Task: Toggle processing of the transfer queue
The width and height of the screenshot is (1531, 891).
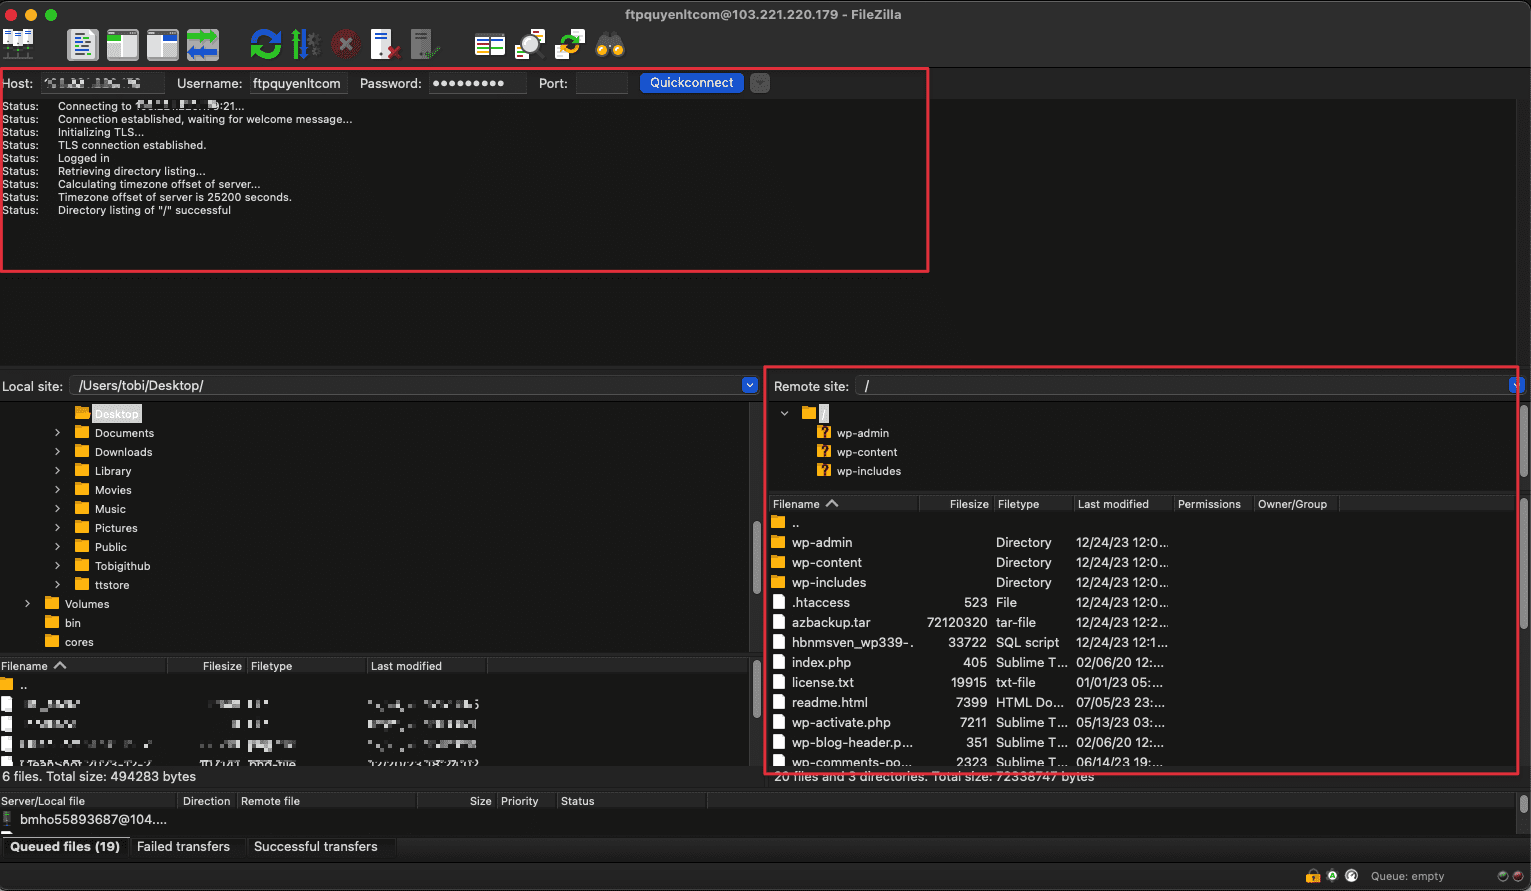Action: 305,44
